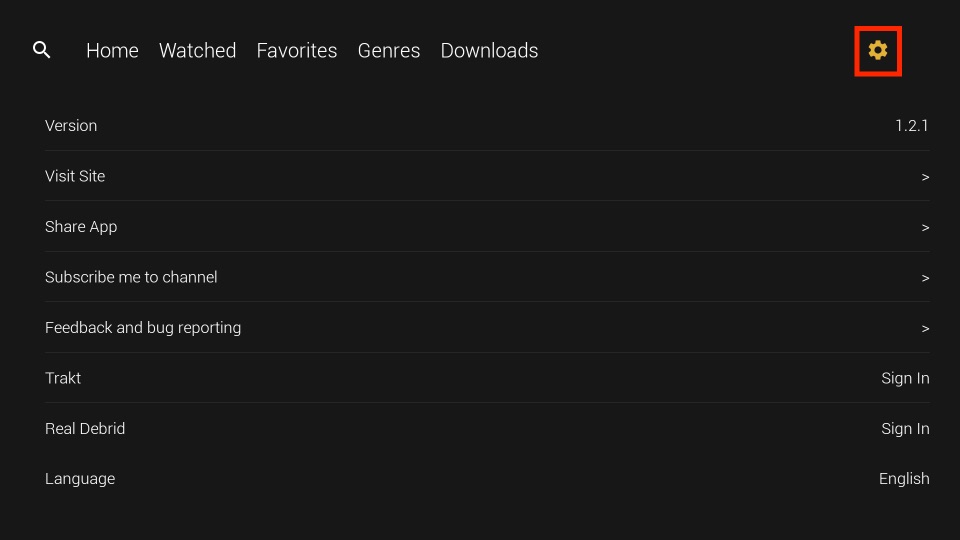Open the Subscribe me to channel arrow
The height and width of the screenshot is (540, 960).
[x=925, y=278]
